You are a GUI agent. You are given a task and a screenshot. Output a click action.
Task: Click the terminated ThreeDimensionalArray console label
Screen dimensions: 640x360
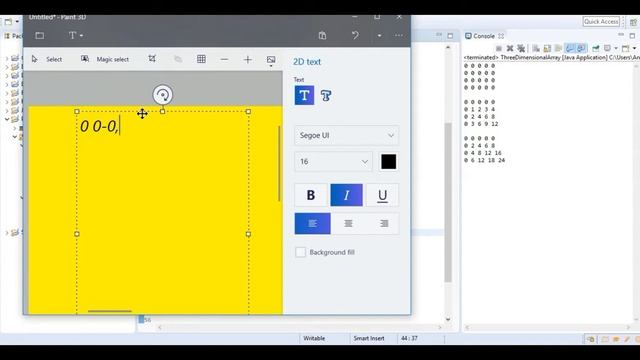click(551, 58)
